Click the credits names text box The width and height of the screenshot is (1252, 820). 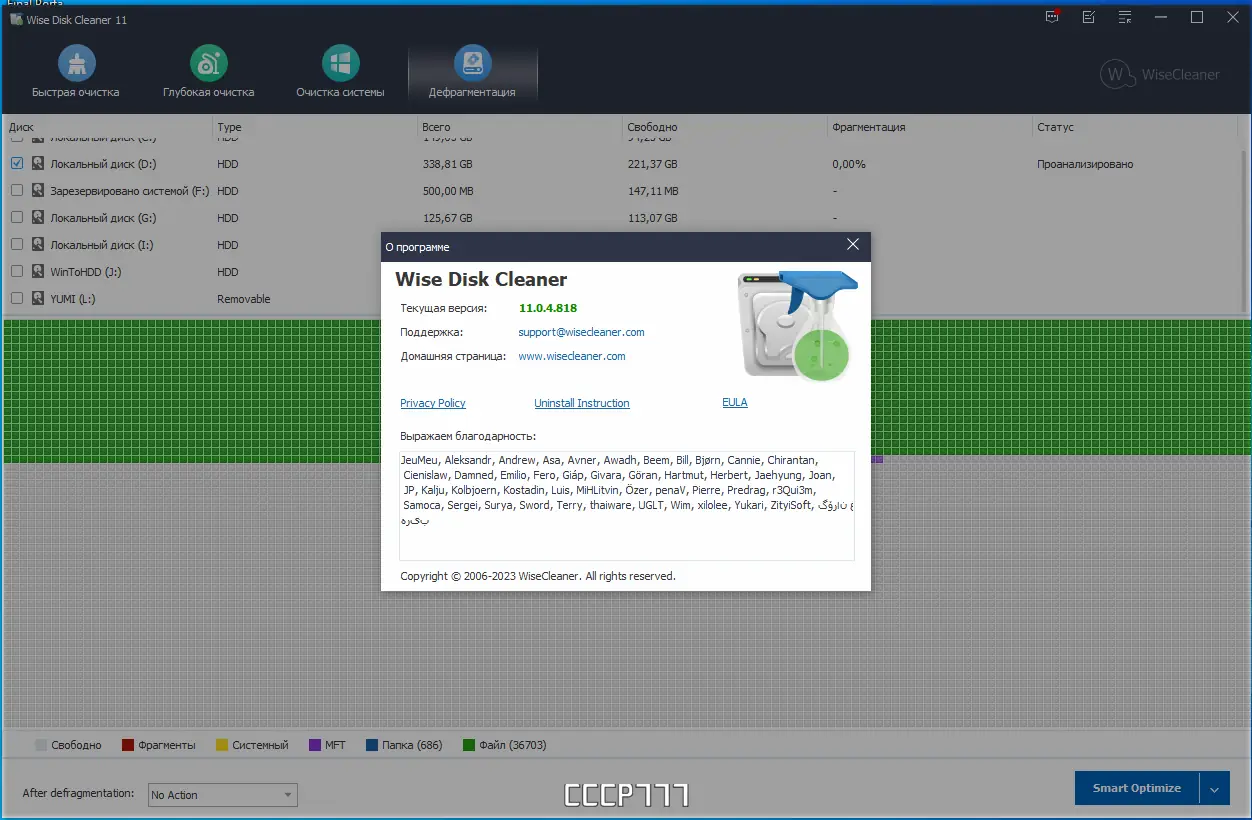coord(626,505)
